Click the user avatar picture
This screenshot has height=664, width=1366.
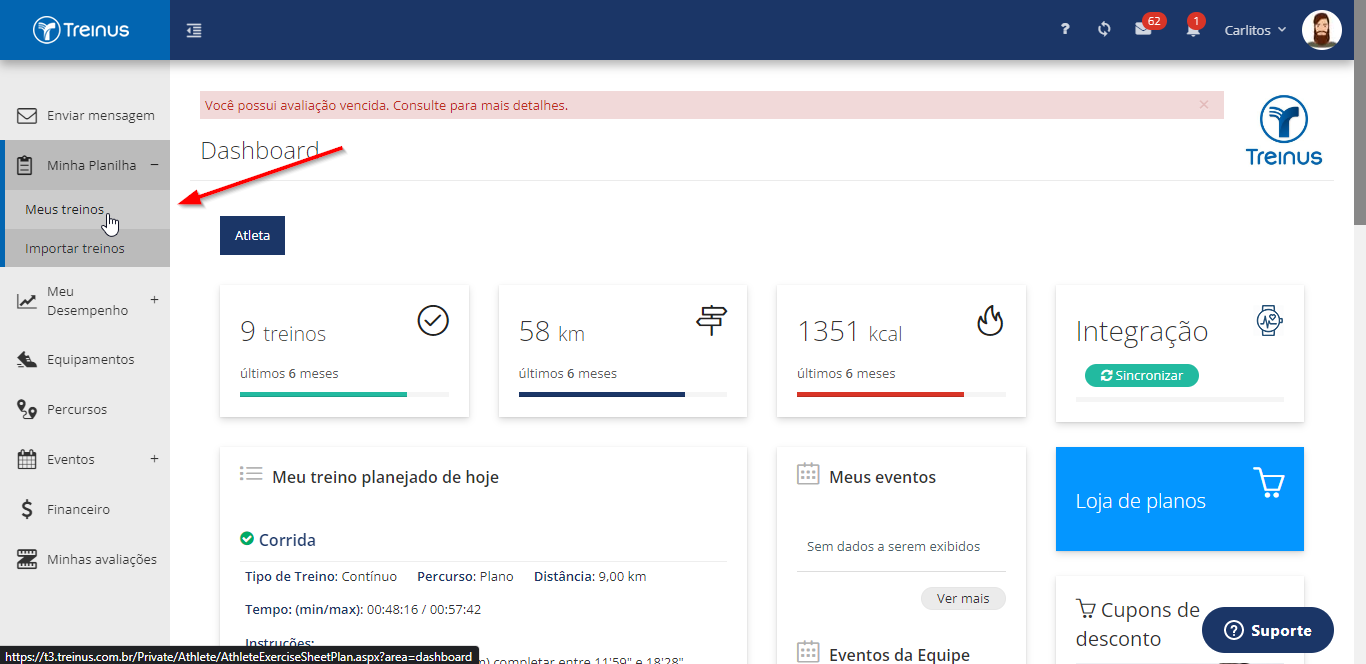(x=1322, y=30)
